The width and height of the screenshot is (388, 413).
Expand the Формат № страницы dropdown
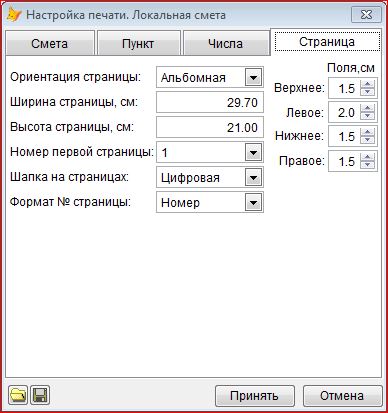coord(253,203)
